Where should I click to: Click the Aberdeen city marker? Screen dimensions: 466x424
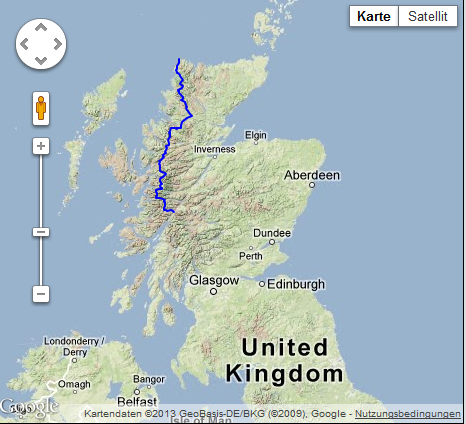click(312, 185)
